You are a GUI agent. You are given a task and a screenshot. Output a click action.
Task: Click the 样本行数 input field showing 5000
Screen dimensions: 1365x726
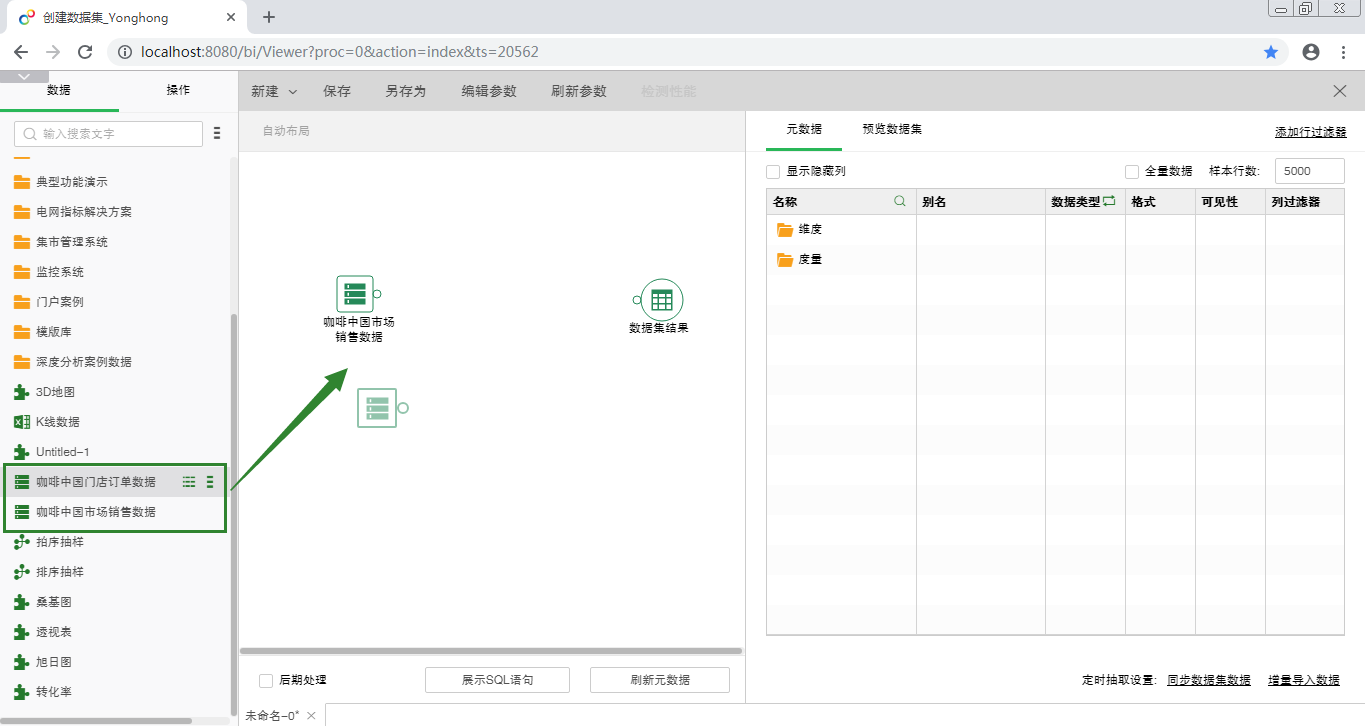coord(1308,170)
